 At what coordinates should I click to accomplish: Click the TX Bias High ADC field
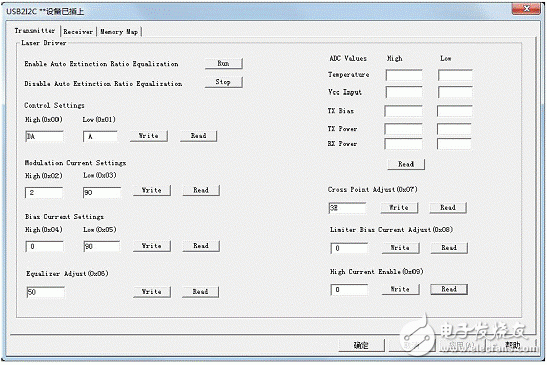point(403,111)
